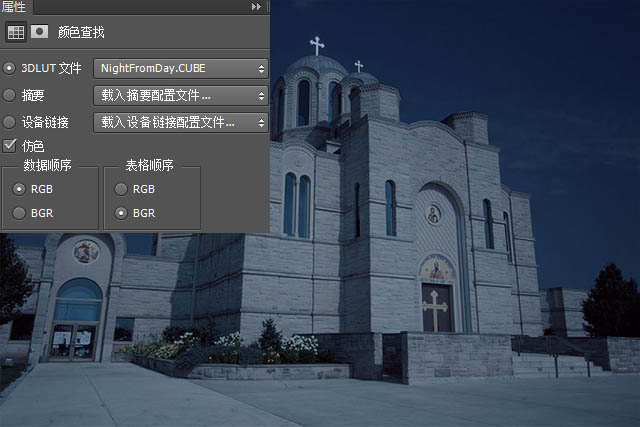Image resolution: width=640 pixels, height=427 pixels.
Task: Click the Color Lookup grid icon
Action: [x=15, y=32]
